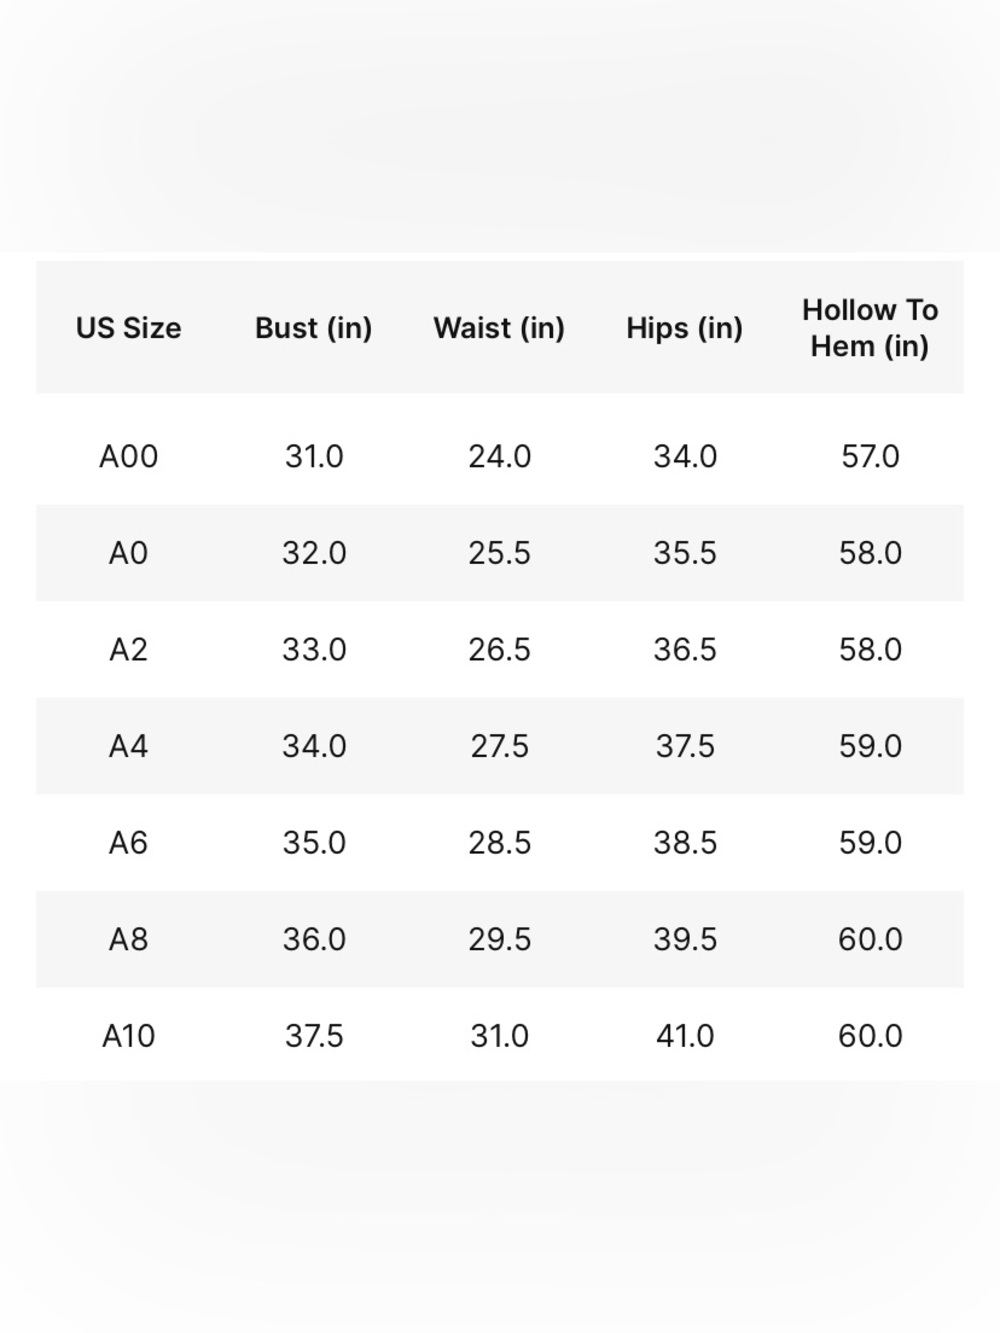
Task: Select the 37.5 hips value for A4
Action: click(x=685, y=746)
